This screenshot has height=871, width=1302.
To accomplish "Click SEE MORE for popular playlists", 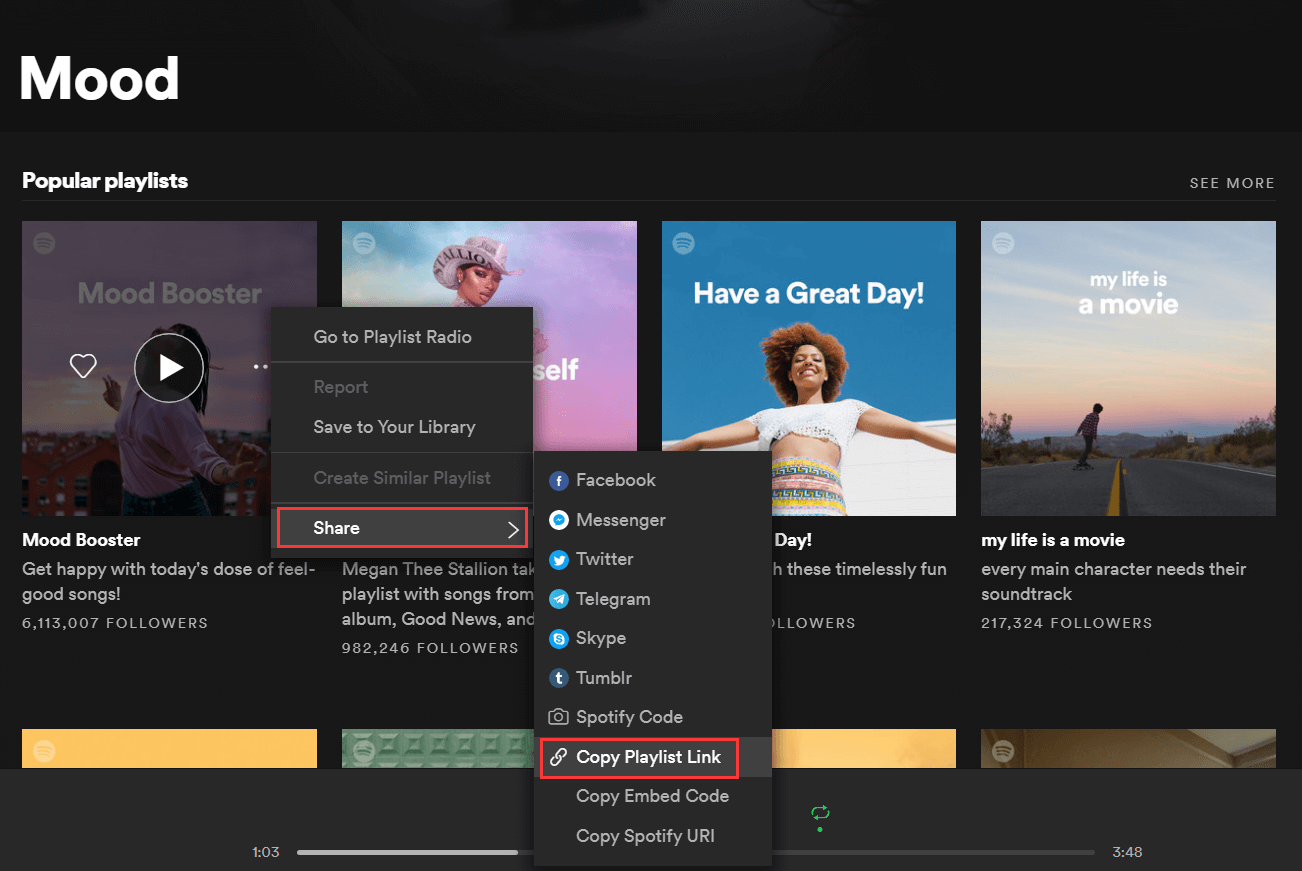I will click(1232, 183).
